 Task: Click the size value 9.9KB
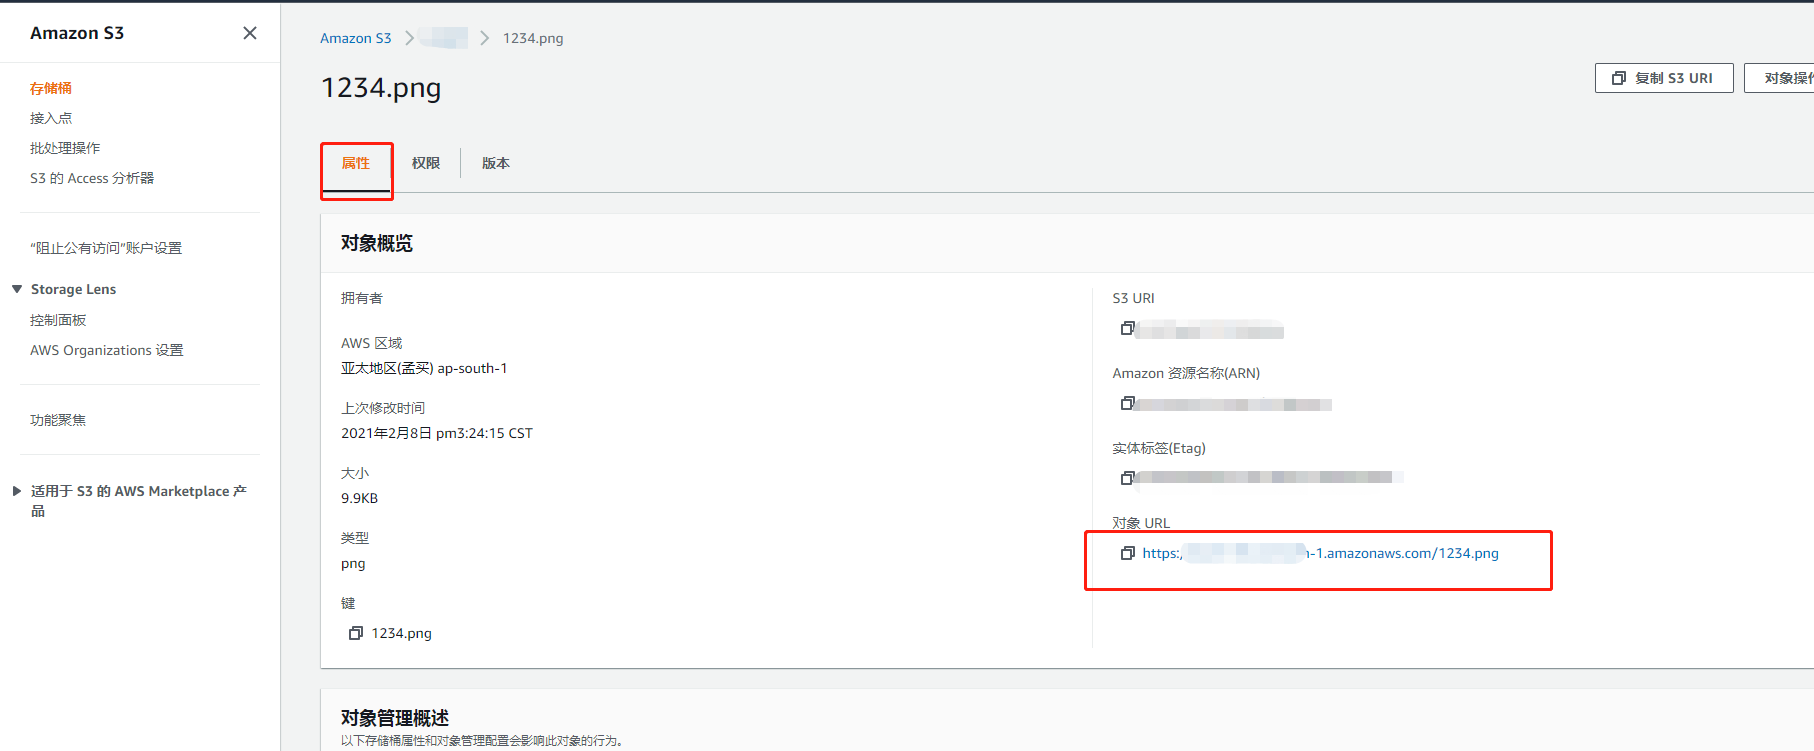pos(359,498)
